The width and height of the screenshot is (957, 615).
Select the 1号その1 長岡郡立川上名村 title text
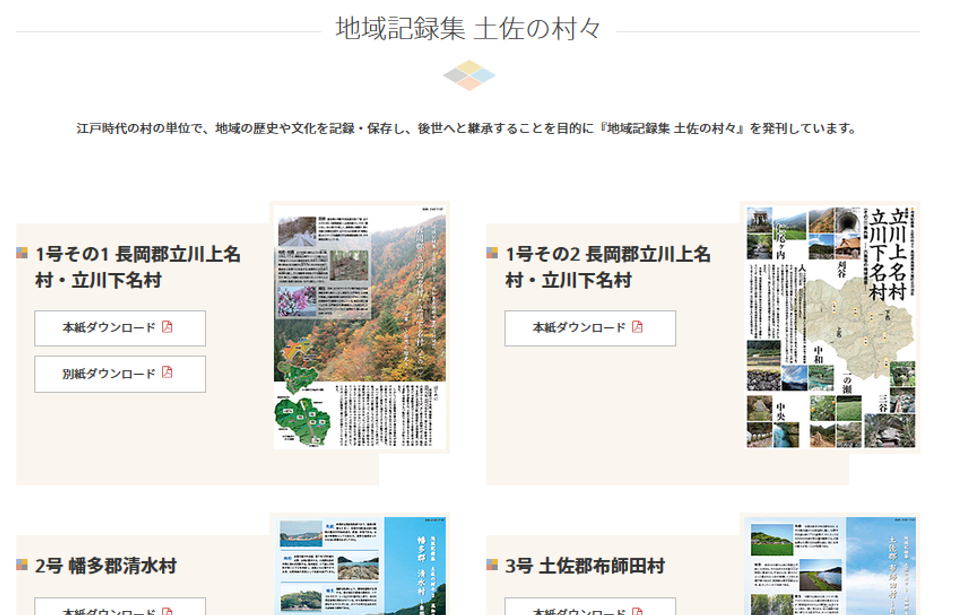tap(138, 267)
